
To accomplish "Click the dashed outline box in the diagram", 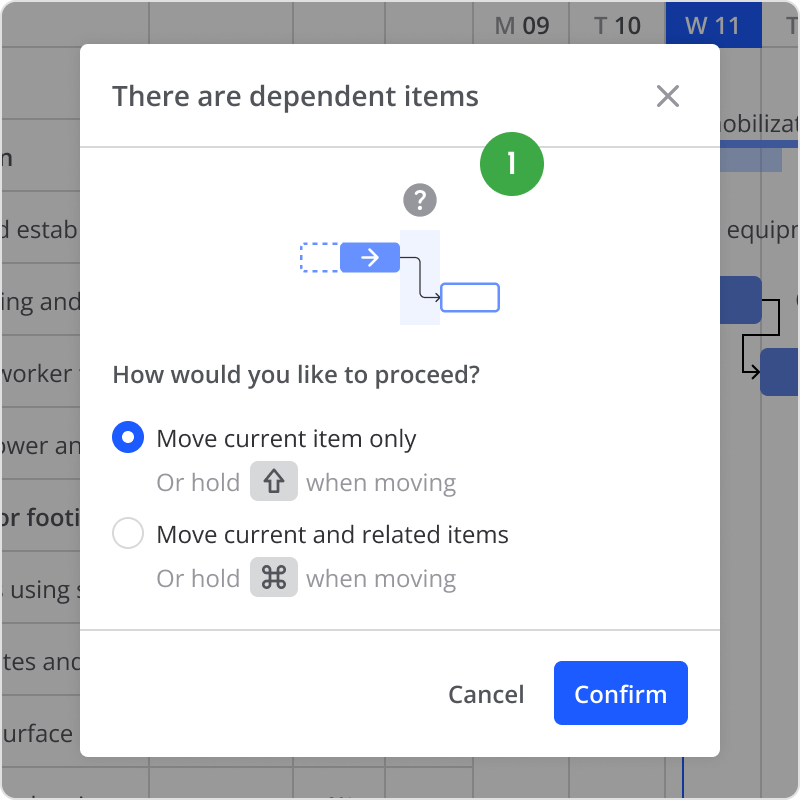I will pyautogui.click(x=320, y=258).
